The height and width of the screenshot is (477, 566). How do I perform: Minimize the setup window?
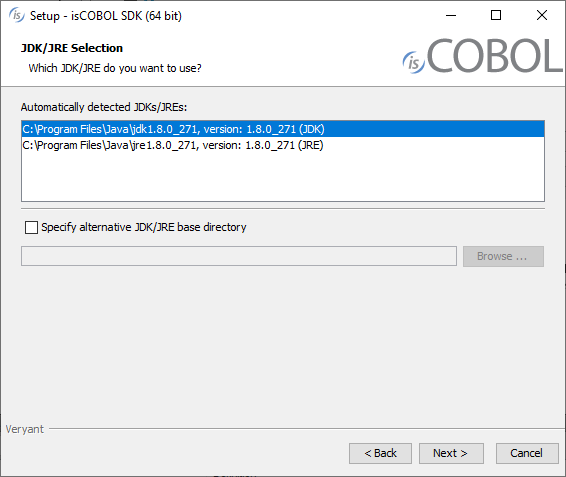[451, 16]
